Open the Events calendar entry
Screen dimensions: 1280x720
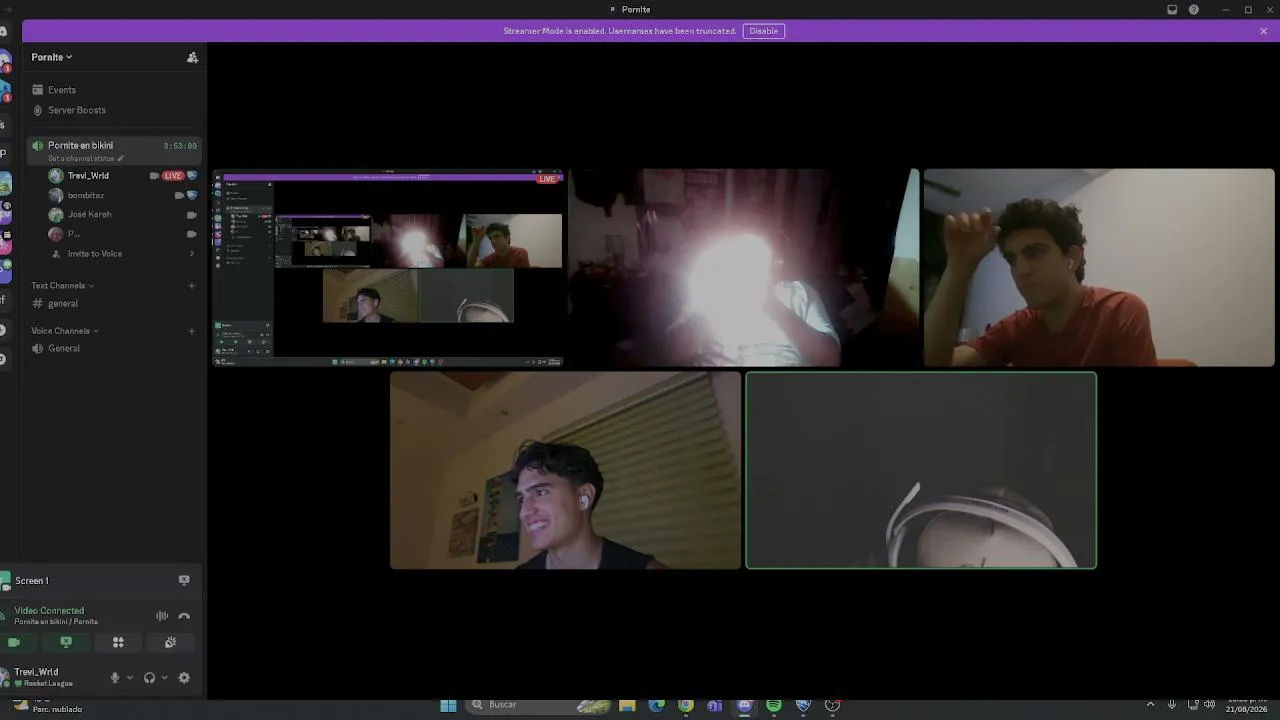114,90
